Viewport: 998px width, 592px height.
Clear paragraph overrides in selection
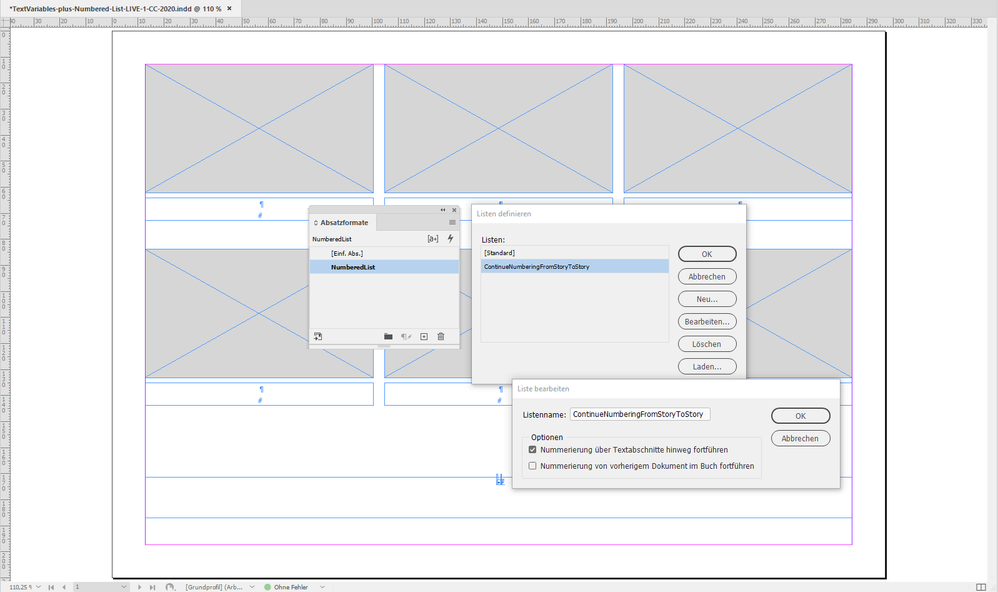pos(406,336)
